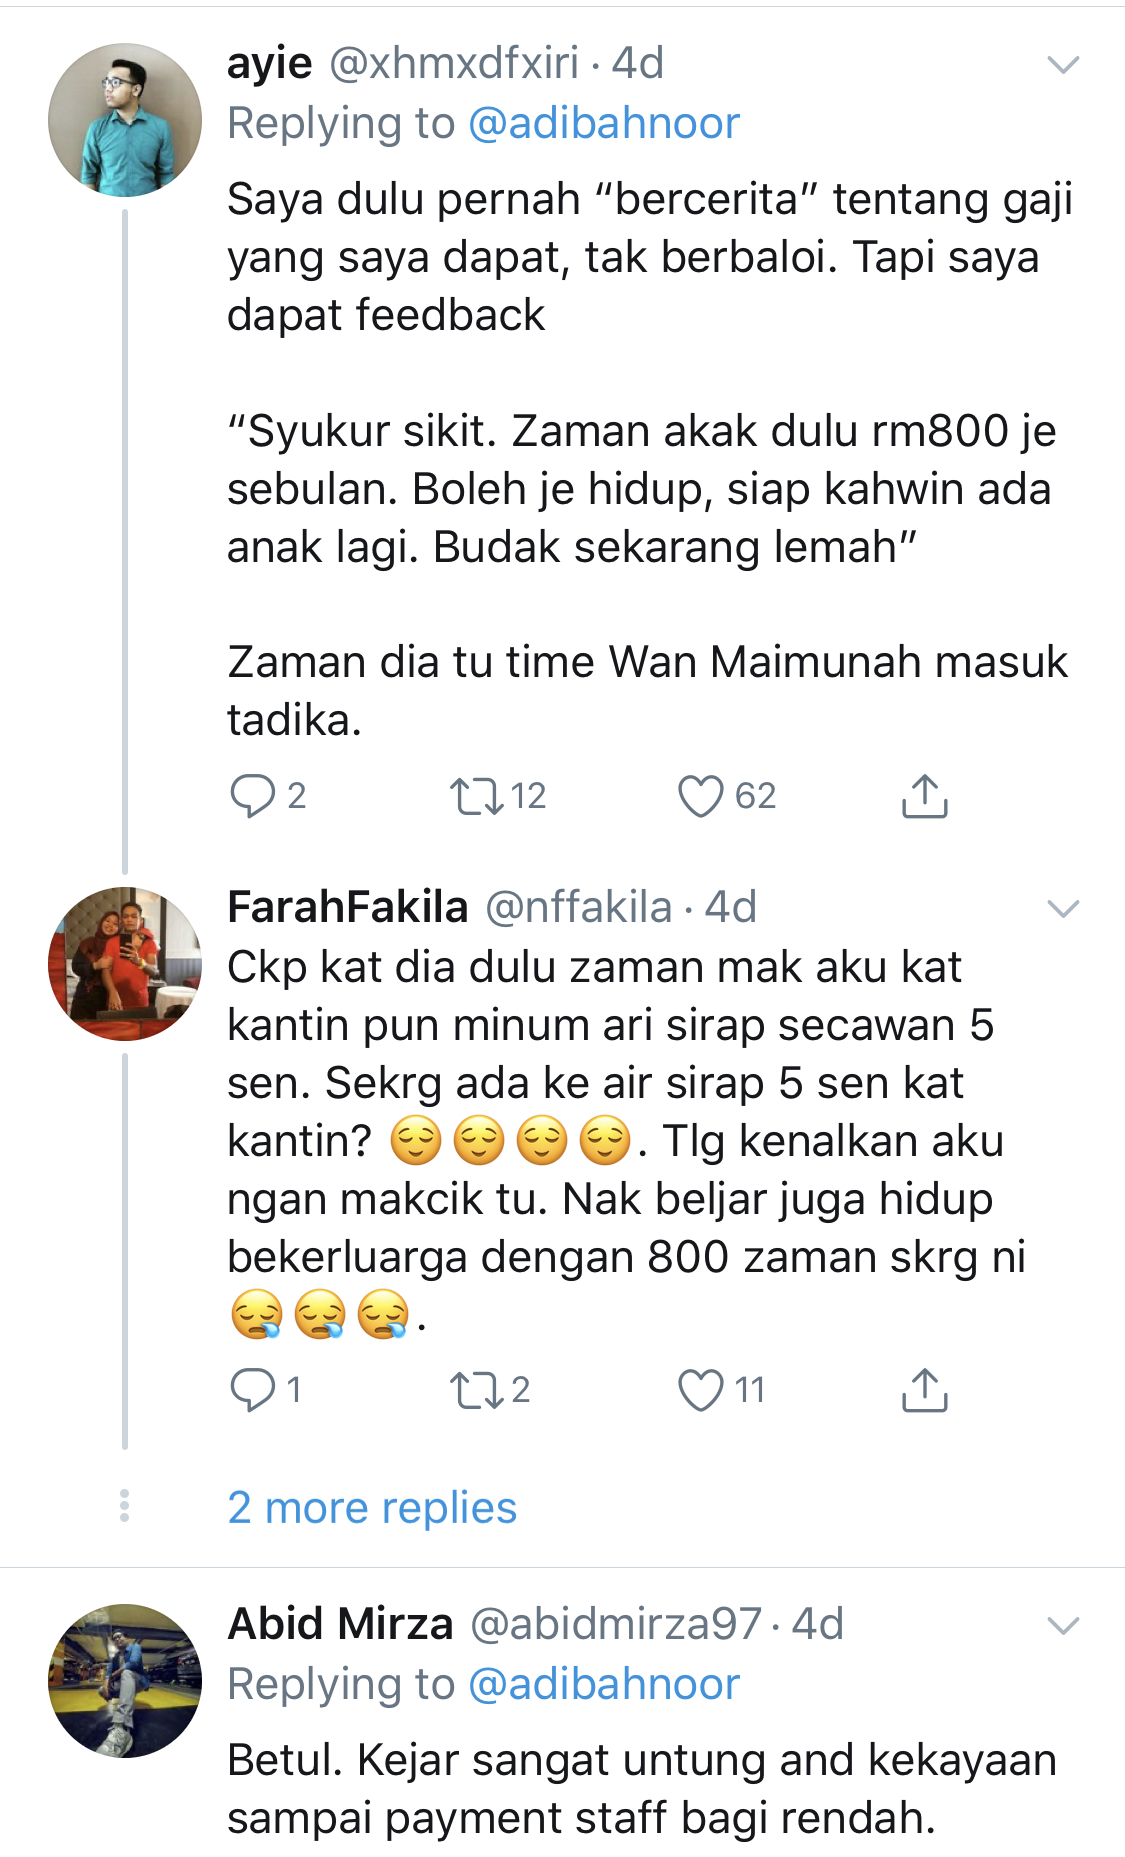Like ayie's tweet with 62 likes
Viewport: 1125px width, 1857px height.
click(x=700, y=796)
